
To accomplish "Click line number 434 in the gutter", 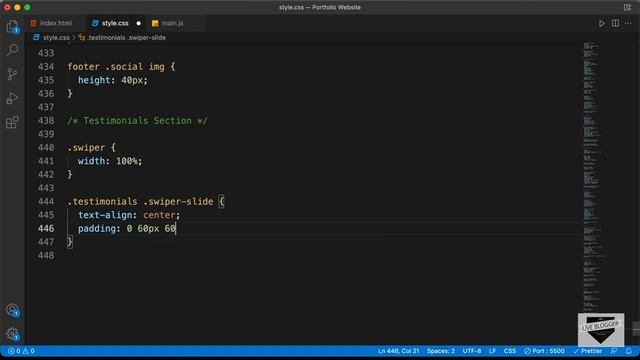I will tap(46, 67).
